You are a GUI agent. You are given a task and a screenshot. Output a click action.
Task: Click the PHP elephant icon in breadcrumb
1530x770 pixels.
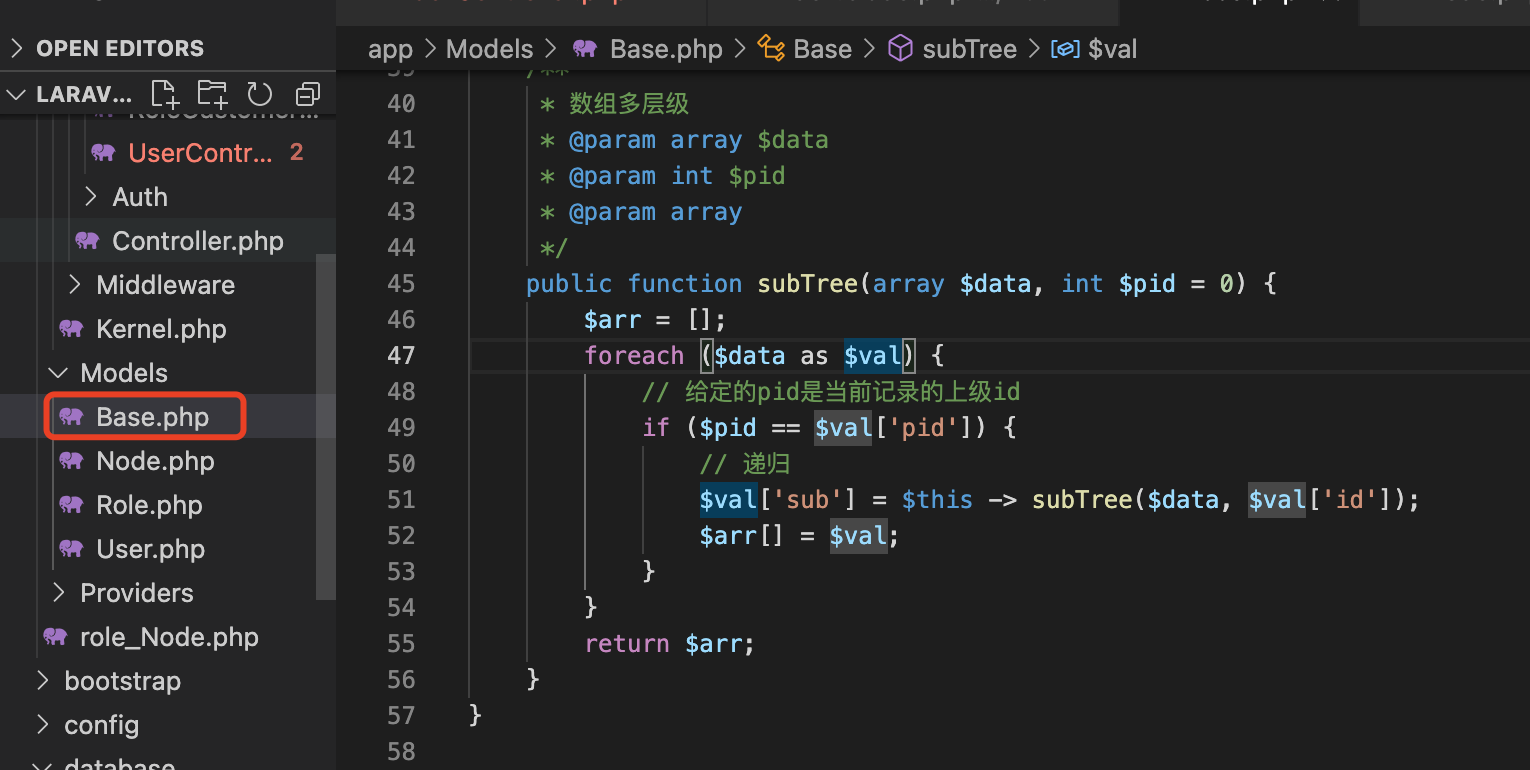point(584,49)
